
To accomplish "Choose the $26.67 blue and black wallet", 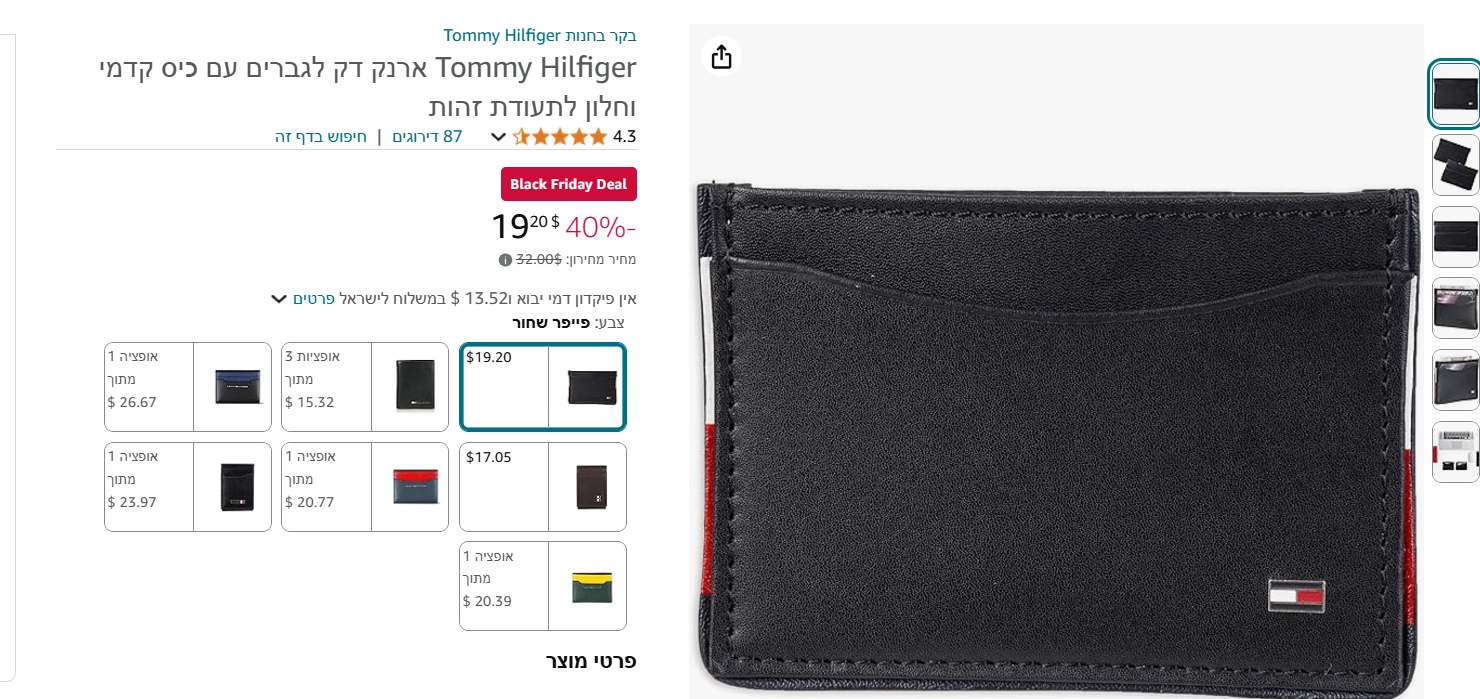I will [x=188, y=387].
